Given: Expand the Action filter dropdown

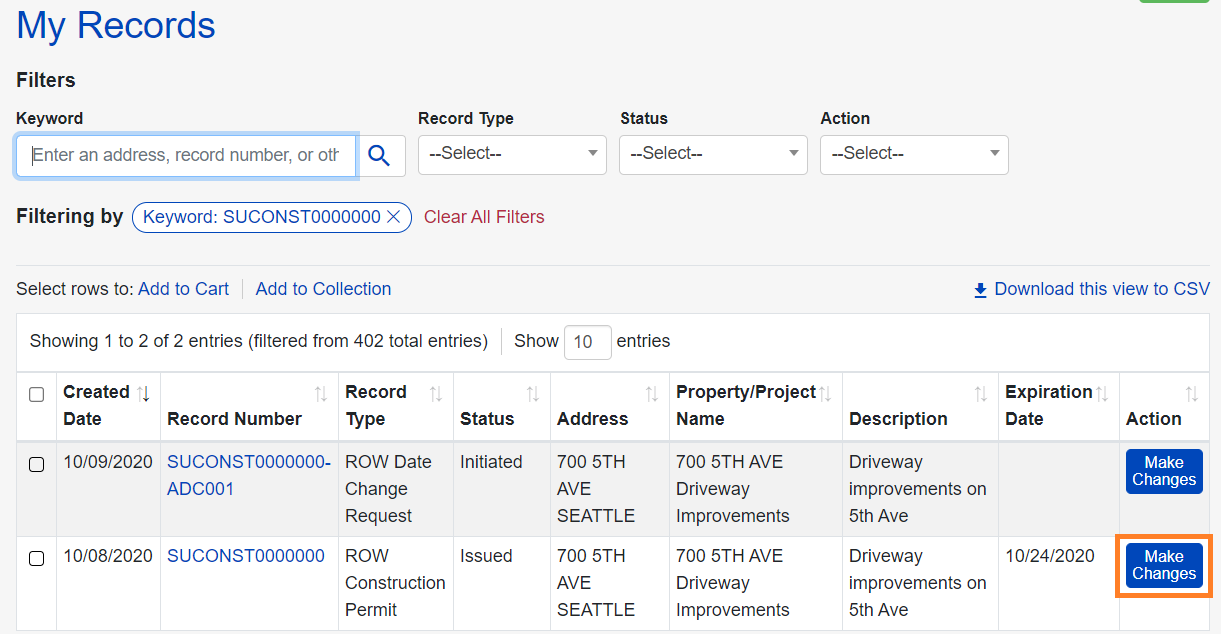Looking at the screenshot, I should tap(914, 154).
